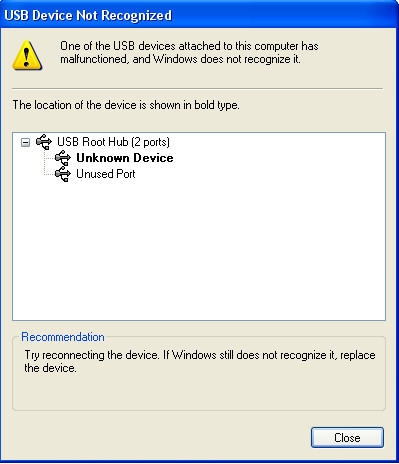The width and height of the screenshot is (399, 464).
Task: Click the 'malfunctioned, and Windows' message line
Action: (x=180, y=59)
